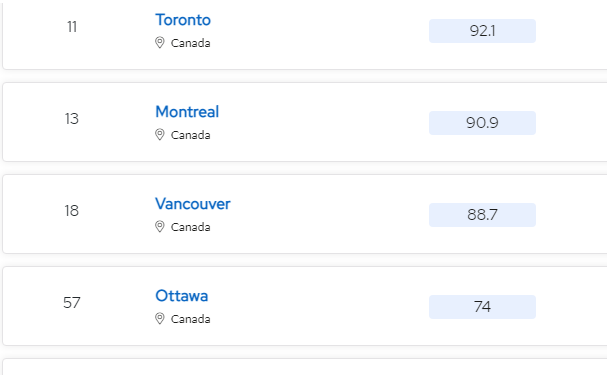
Task: Click the Canada label under Ottawa
Action: point(190,319)
